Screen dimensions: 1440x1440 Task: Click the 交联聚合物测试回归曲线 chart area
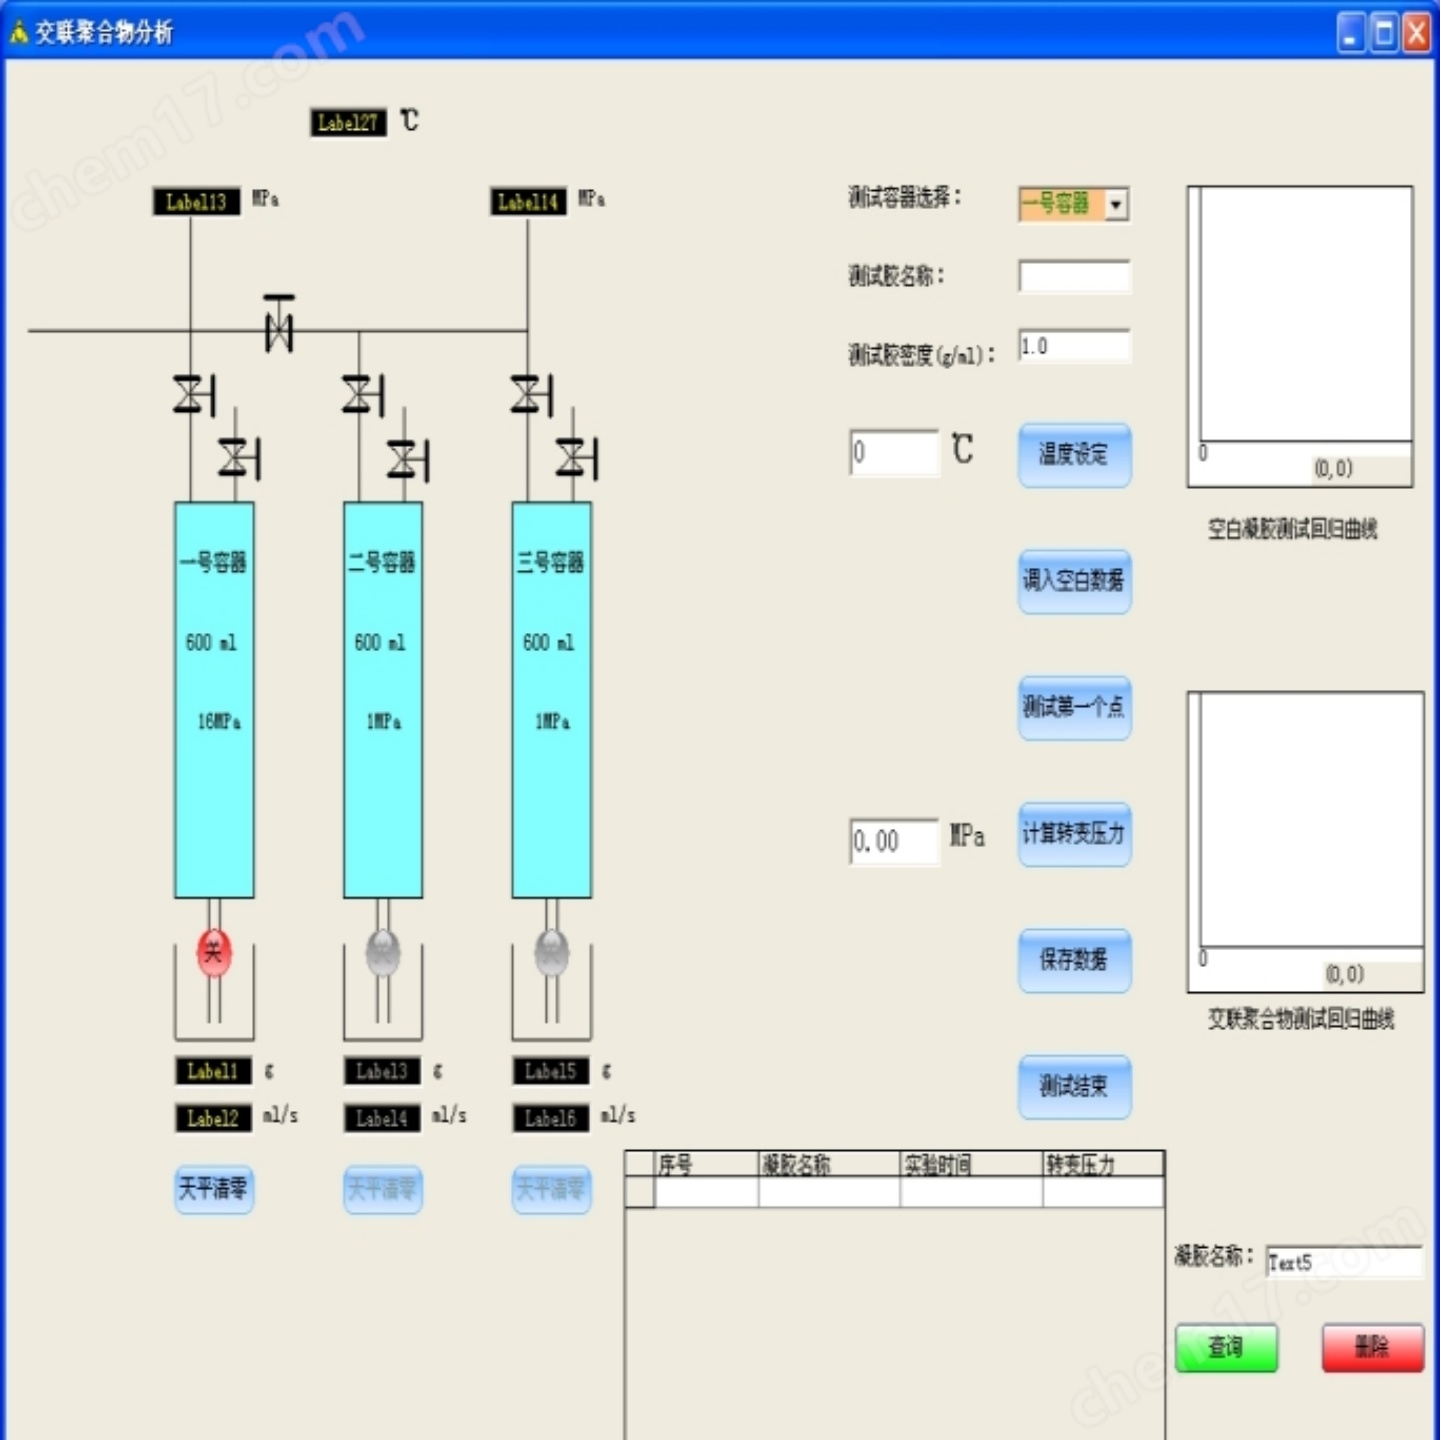point(1306,842)
